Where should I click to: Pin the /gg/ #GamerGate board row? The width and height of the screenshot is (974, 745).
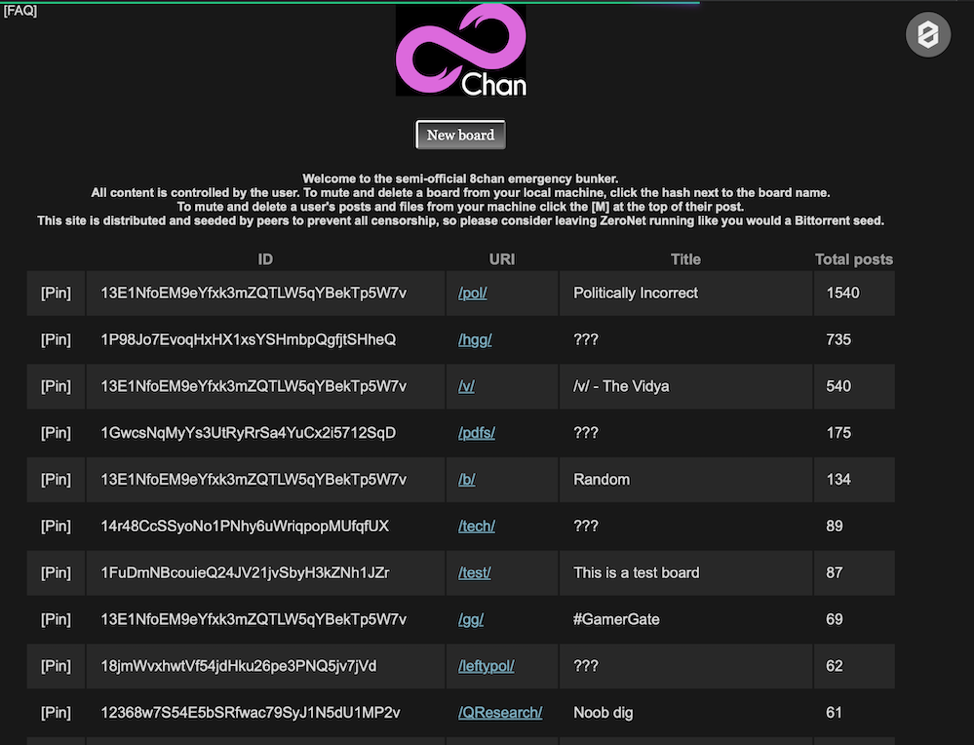[56, 619]
